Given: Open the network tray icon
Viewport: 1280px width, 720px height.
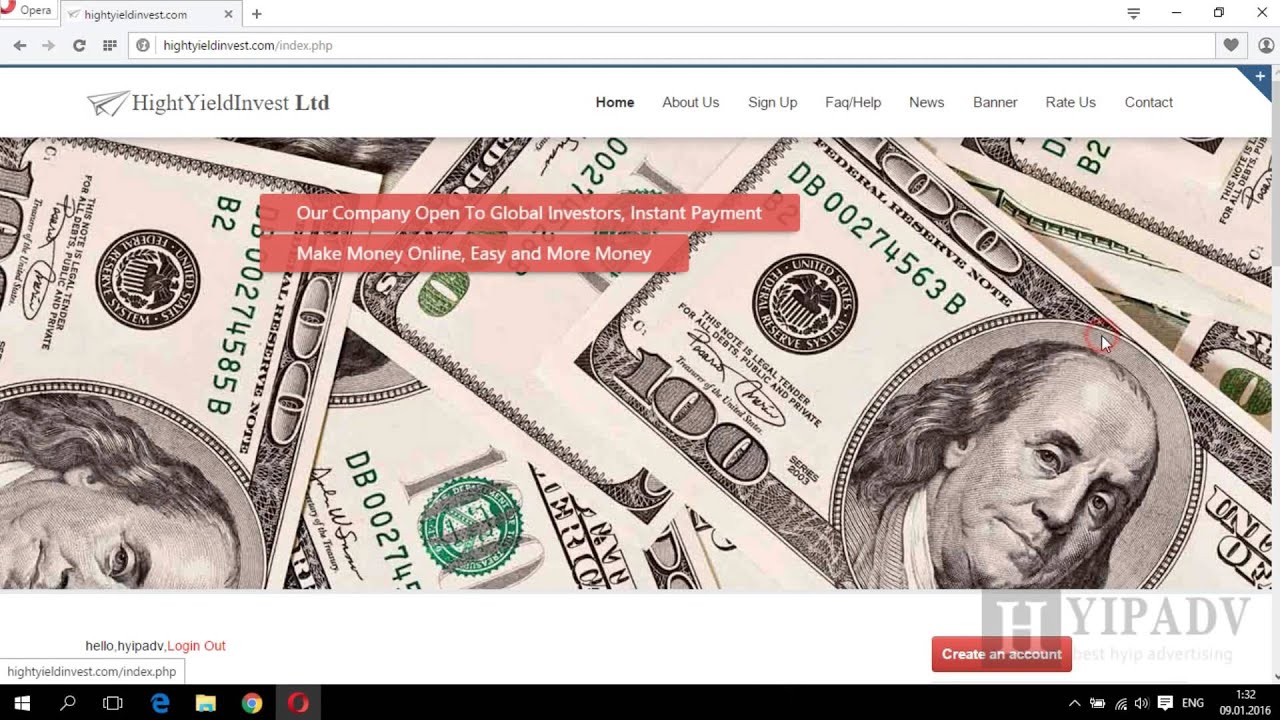Looking at the screenshot, I should (1120, 703).
